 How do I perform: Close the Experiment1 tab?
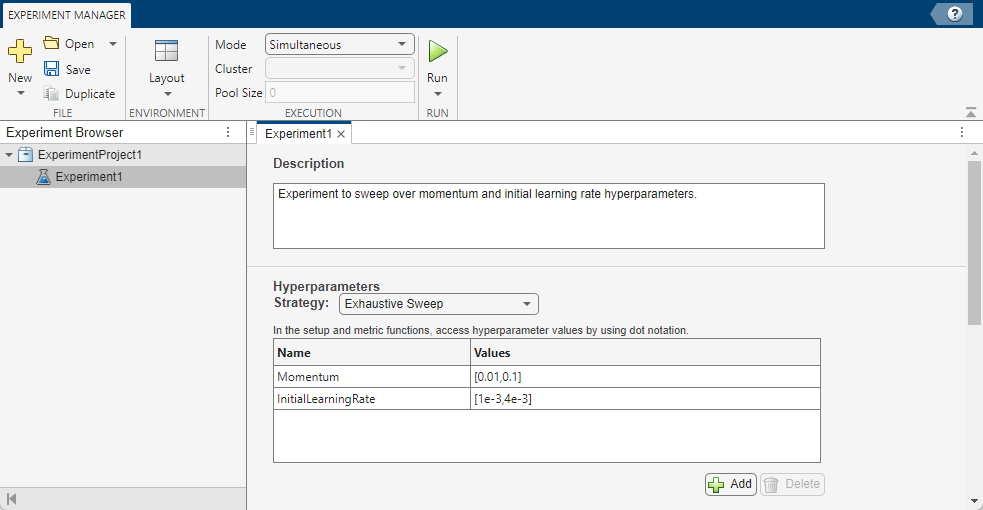[x=341, y=134]
